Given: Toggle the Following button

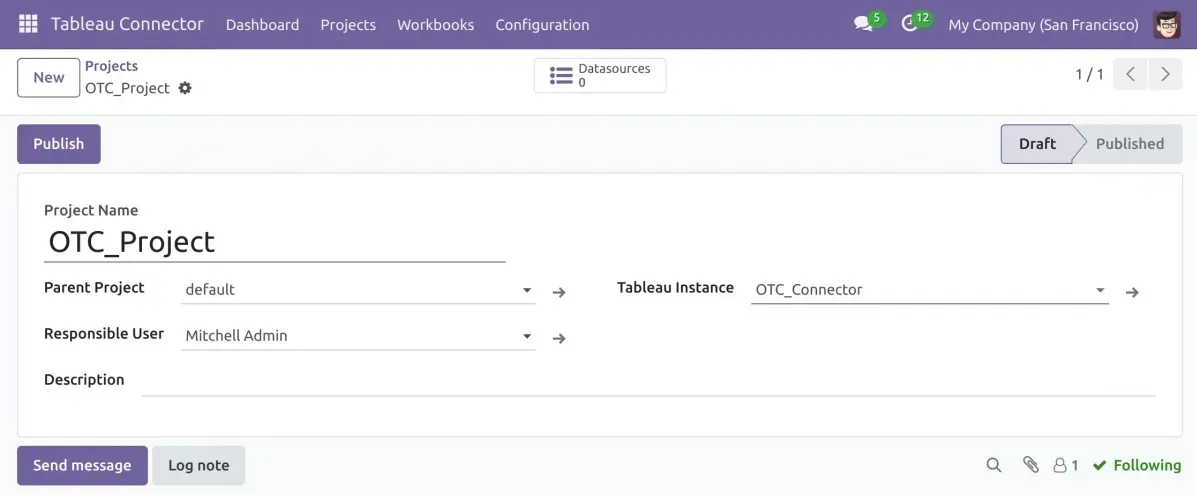Looking at the screenshot, I should click(1137, 465).
